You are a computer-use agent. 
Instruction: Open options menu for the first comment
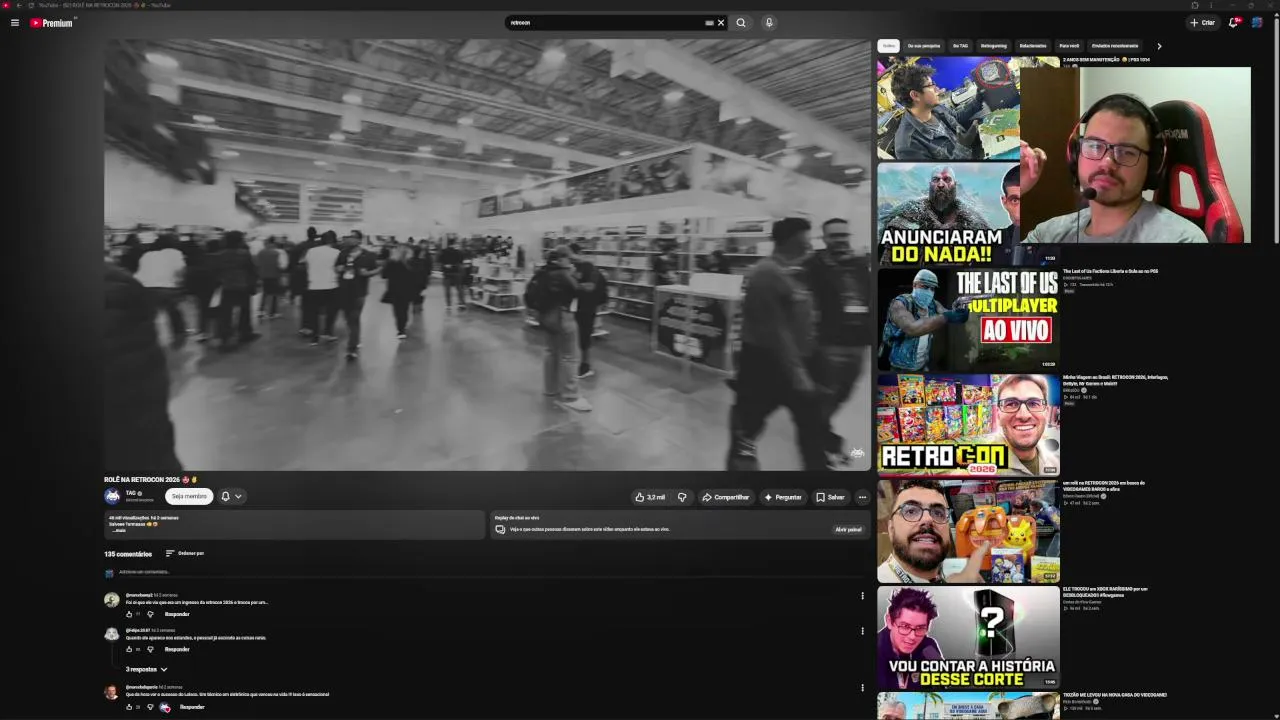(862, 596)
